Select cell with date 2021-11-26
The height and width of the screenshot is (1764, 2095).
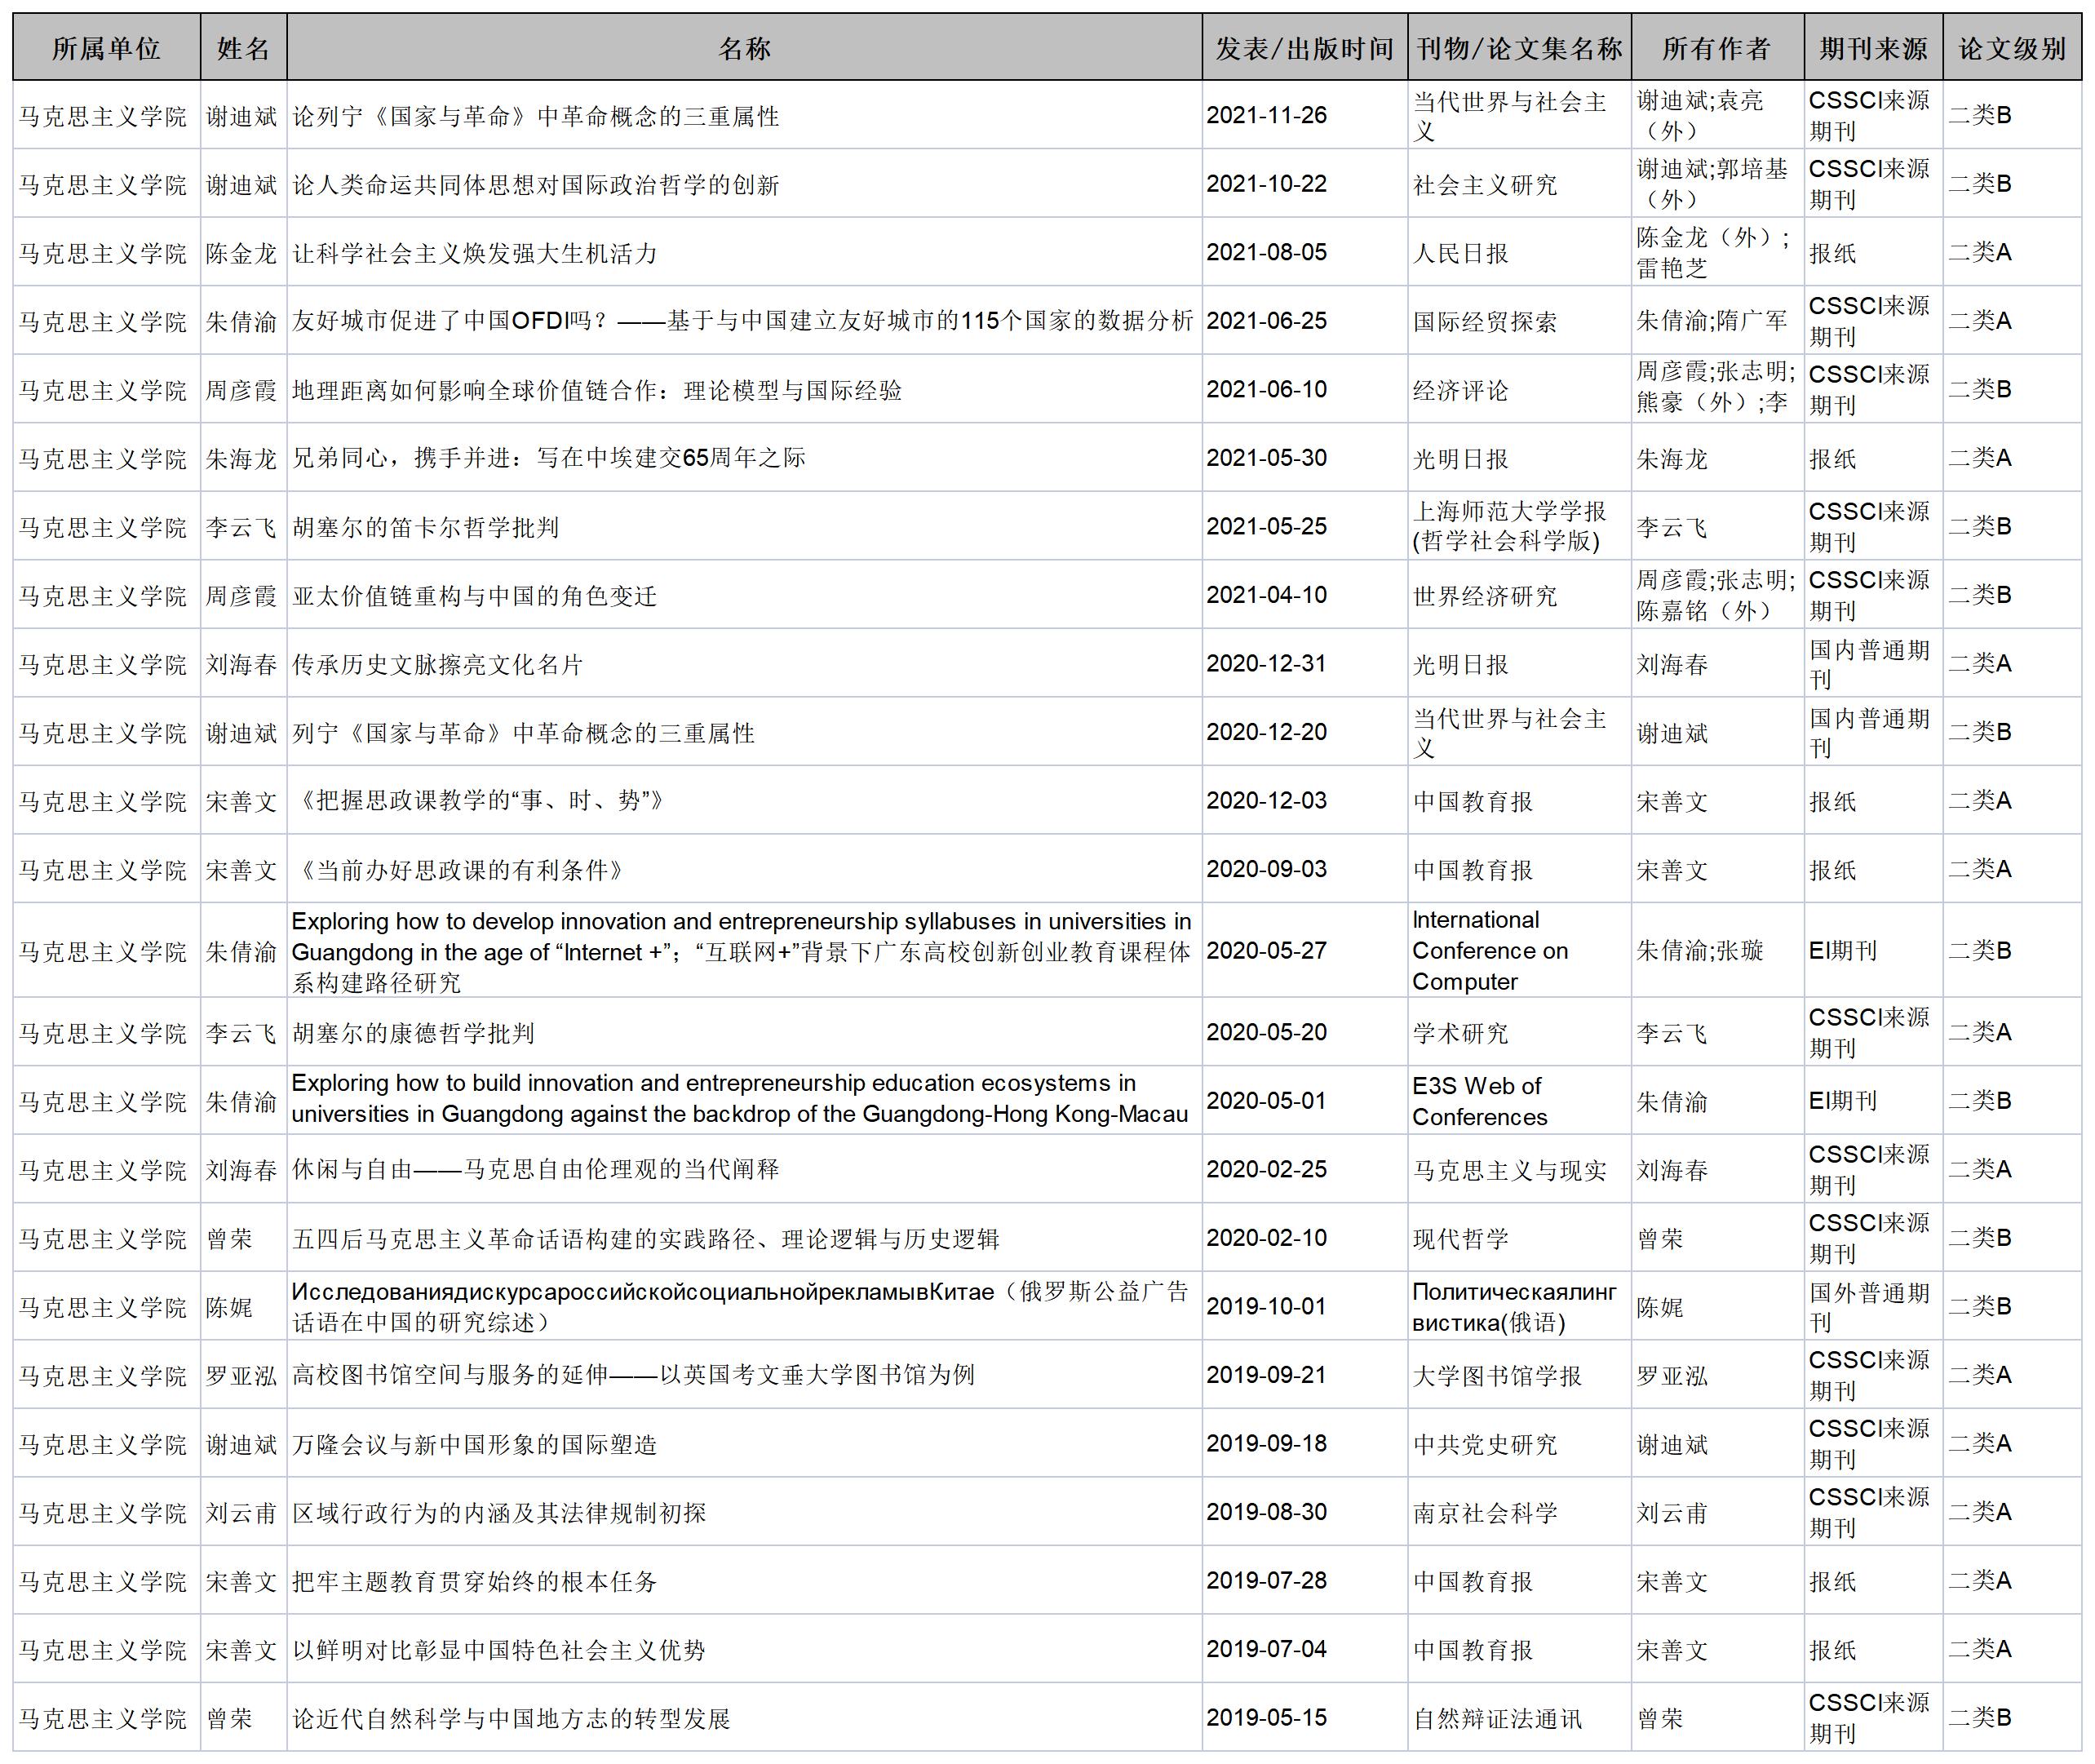[1266, 116]
